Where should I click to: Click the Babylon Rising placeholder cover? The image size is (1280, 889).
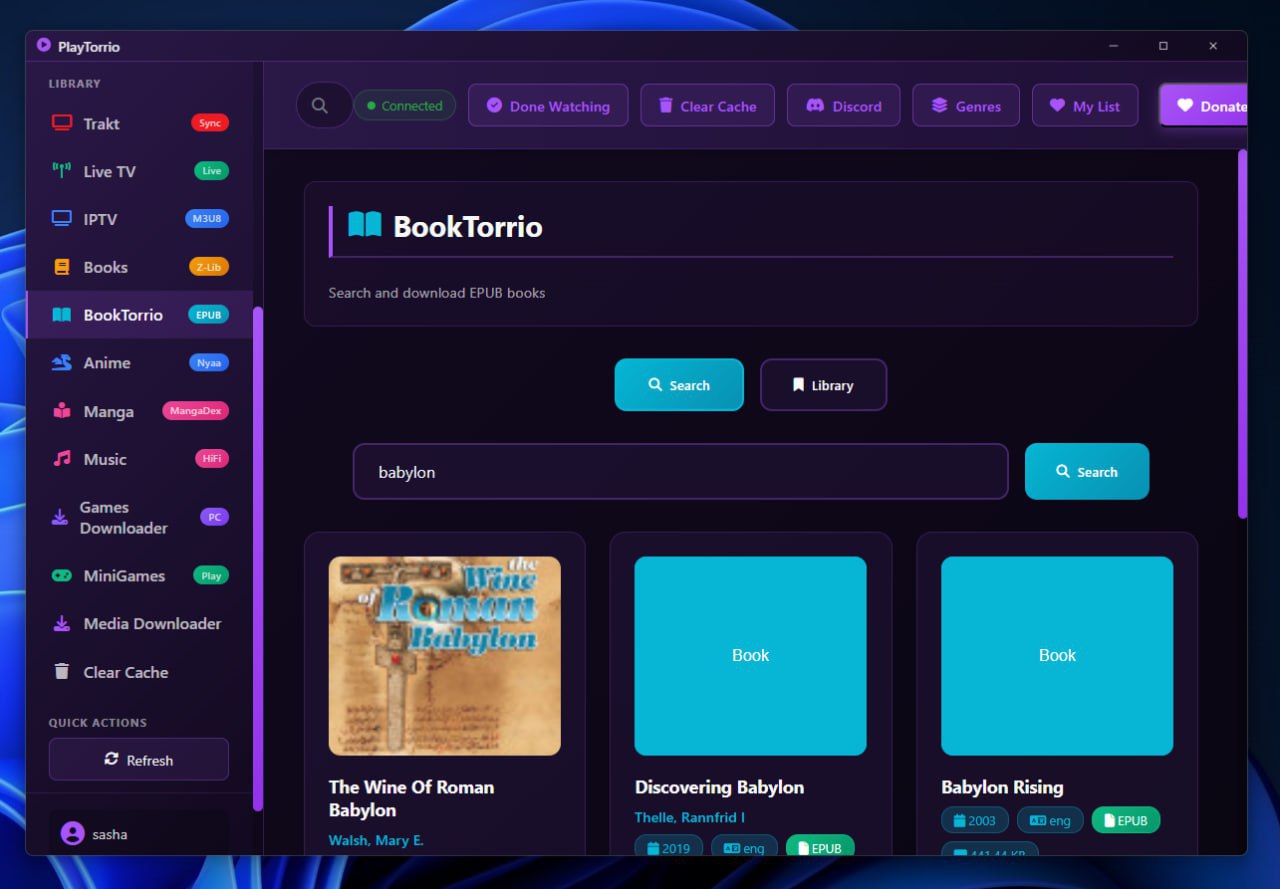pyautogui.click(x=1057, y=656)
